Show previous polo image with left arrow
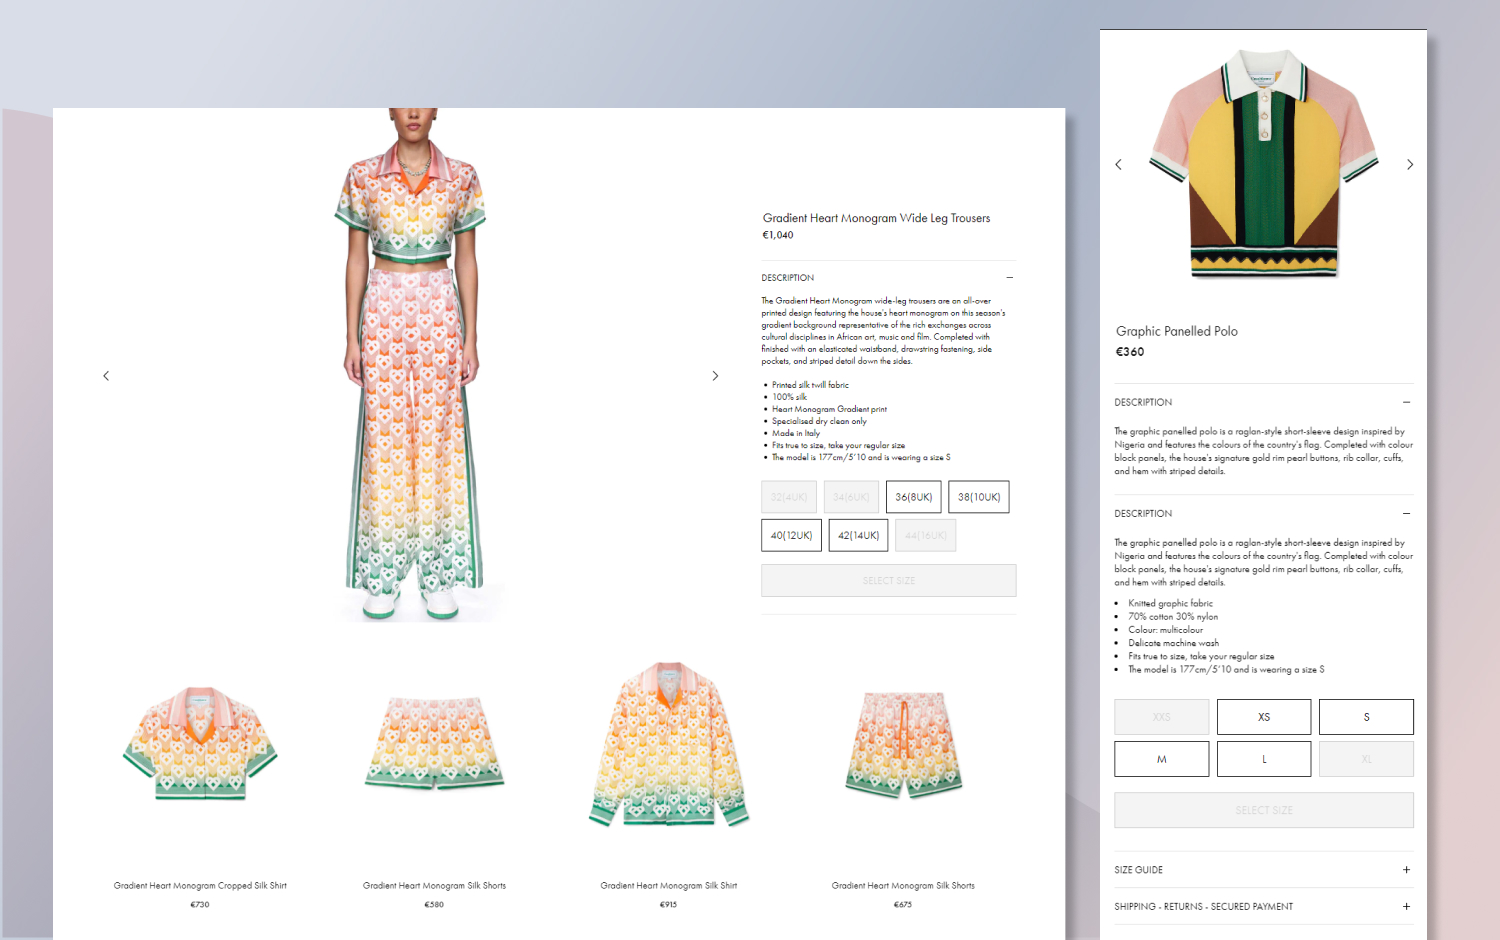The width and height of the screenshot is (1500, 940). coord(1118,165)
